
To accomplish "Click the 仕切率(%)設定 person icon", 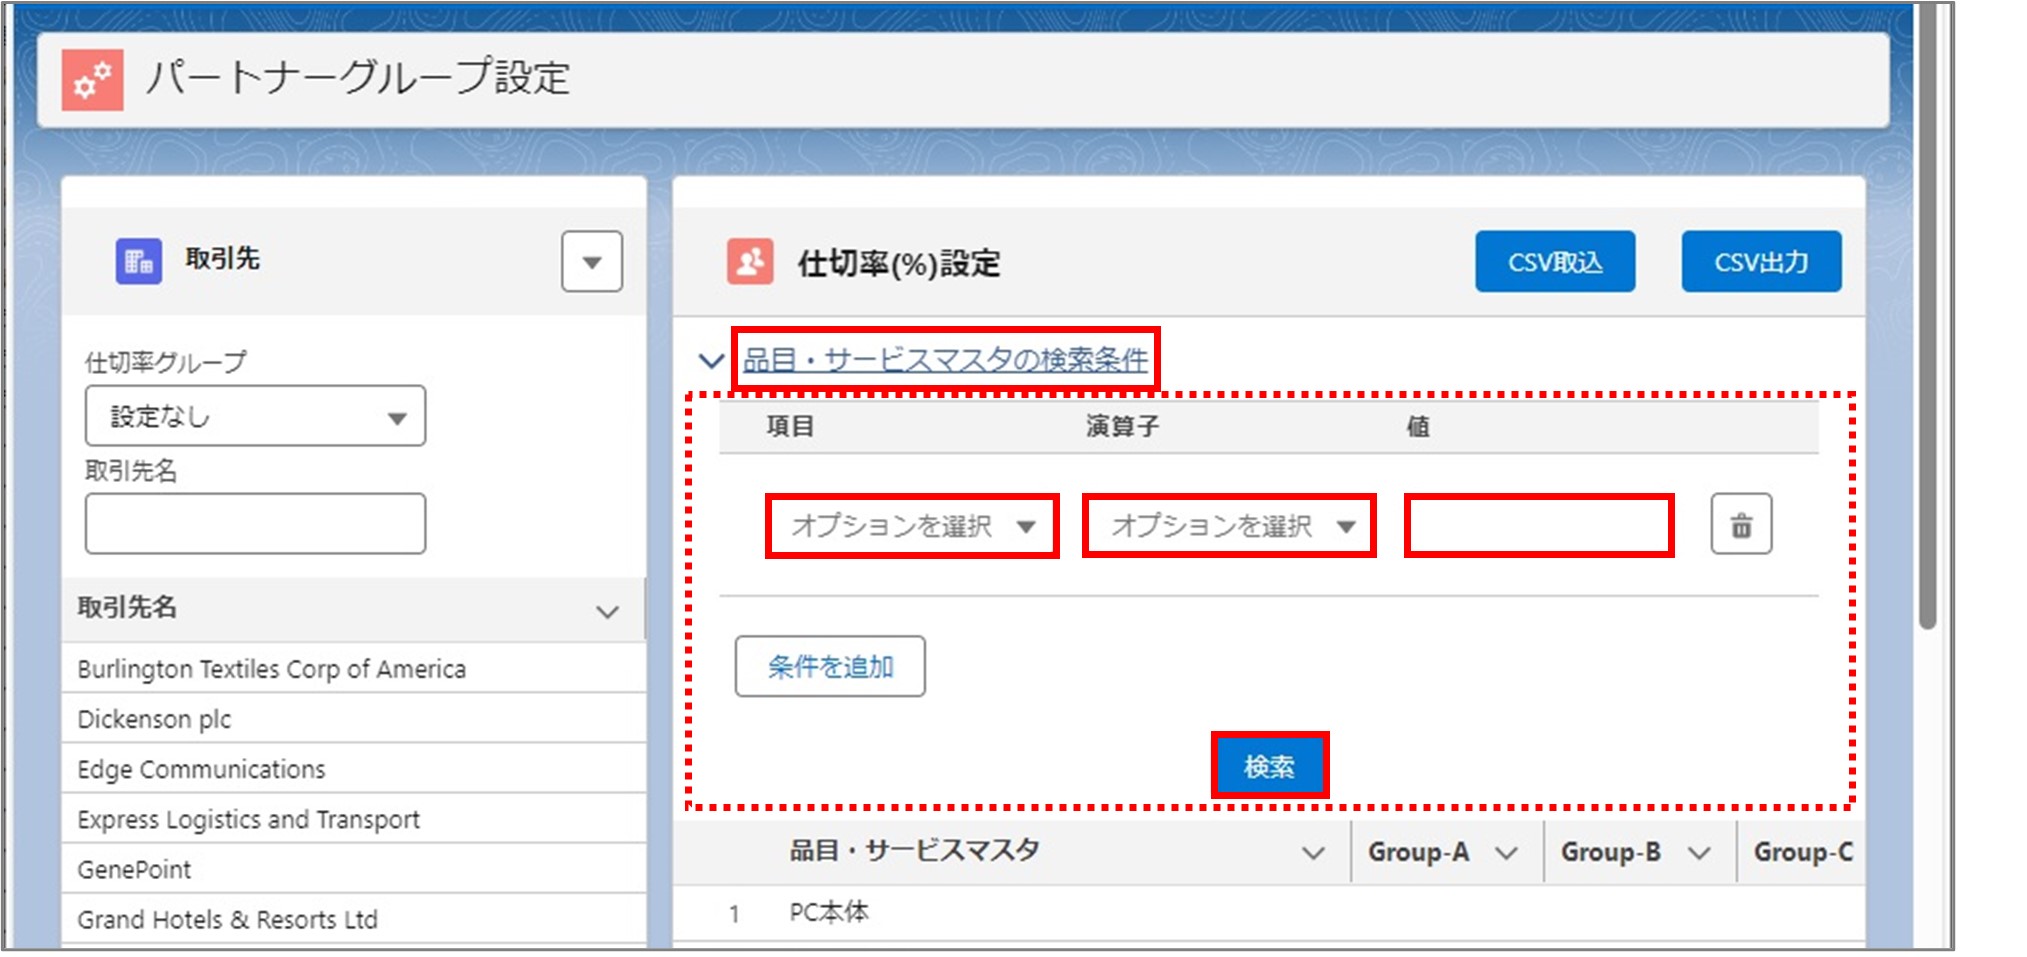I will 749,262.
